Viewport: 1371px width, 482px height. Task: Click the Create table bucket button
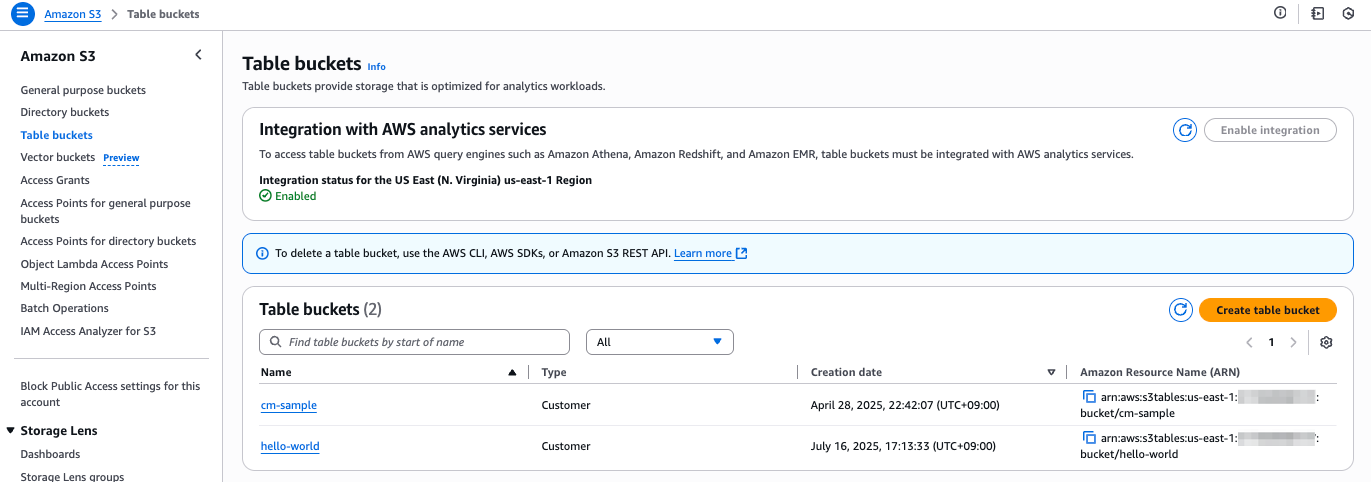tap(1268, 310)
